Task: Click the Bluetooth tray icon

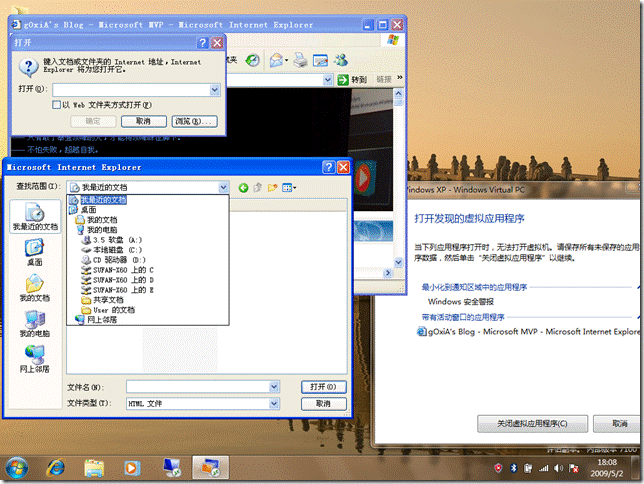Action: [513, 468]
